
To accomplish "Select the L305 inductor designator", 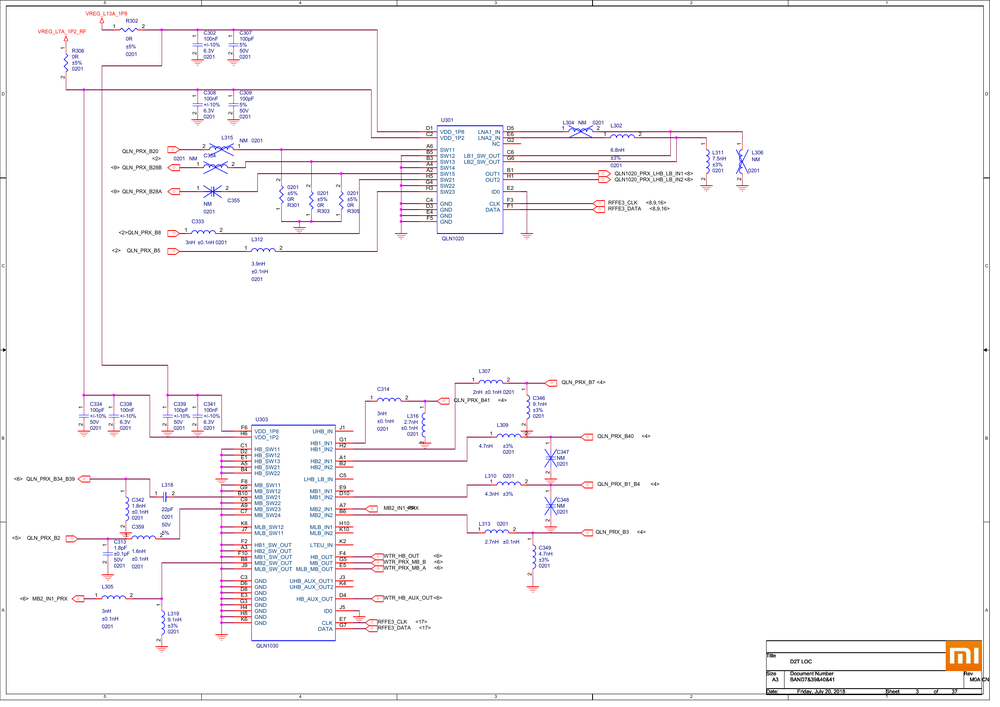I will click(107, 587).
